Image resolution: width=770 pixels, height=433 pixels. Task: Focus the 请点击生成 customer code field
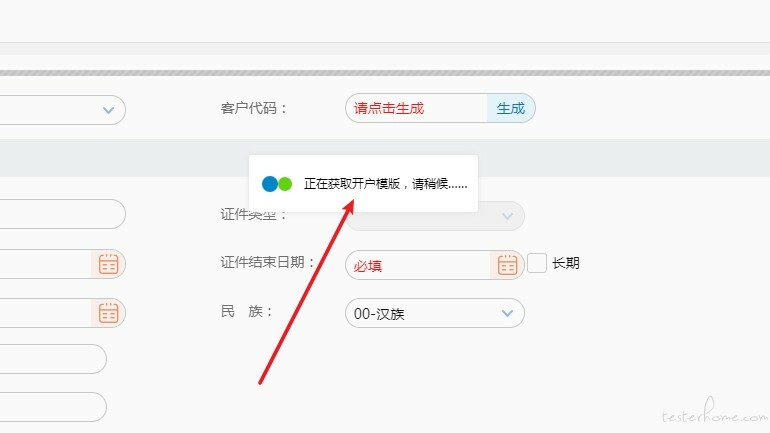tap(416, 108)
